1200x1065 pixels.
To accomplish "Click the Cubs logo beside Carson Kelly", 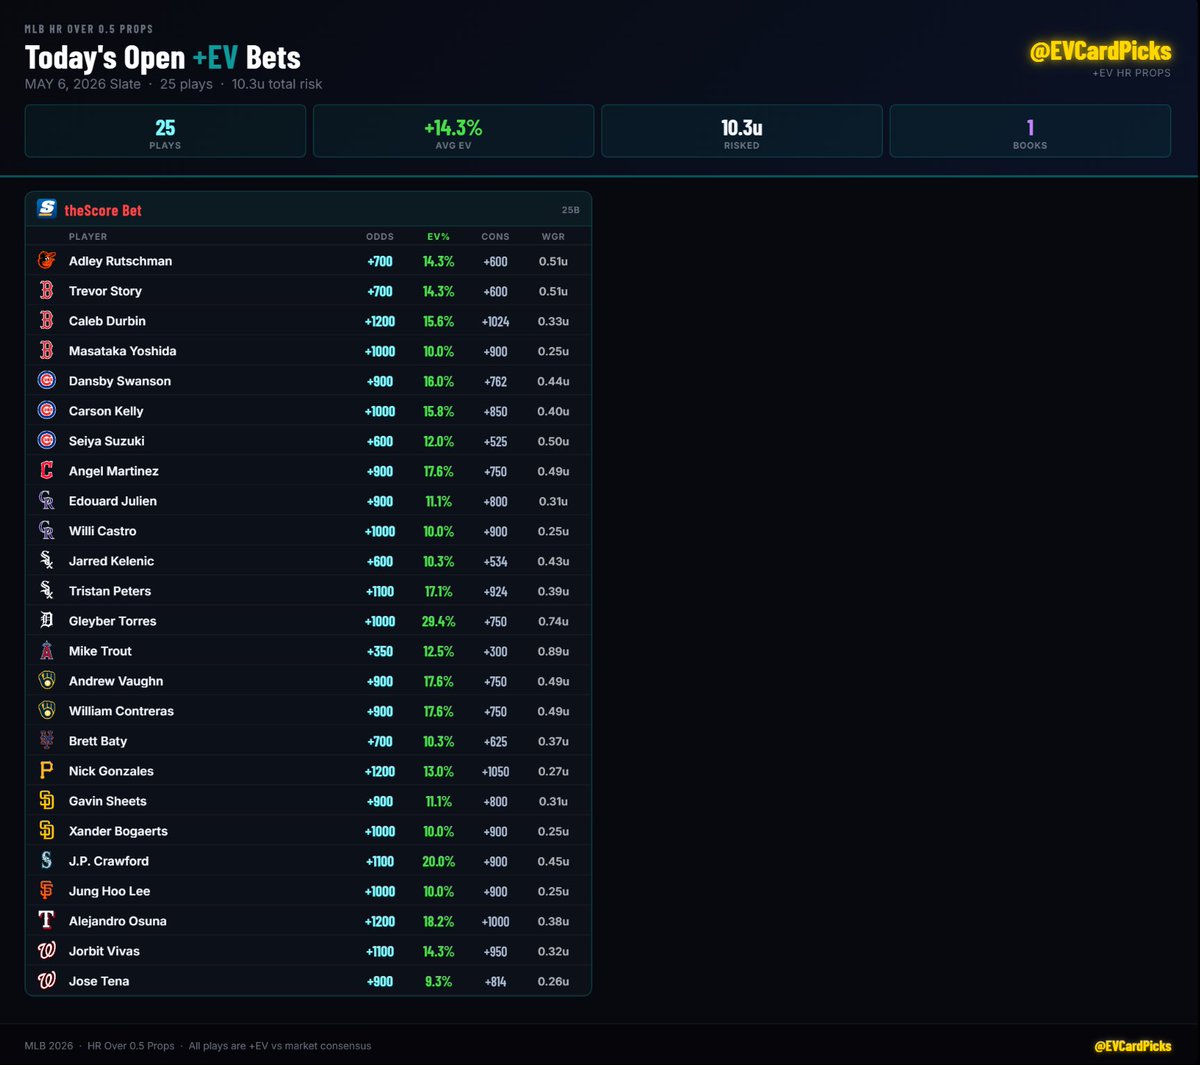I will click(47, 410).
